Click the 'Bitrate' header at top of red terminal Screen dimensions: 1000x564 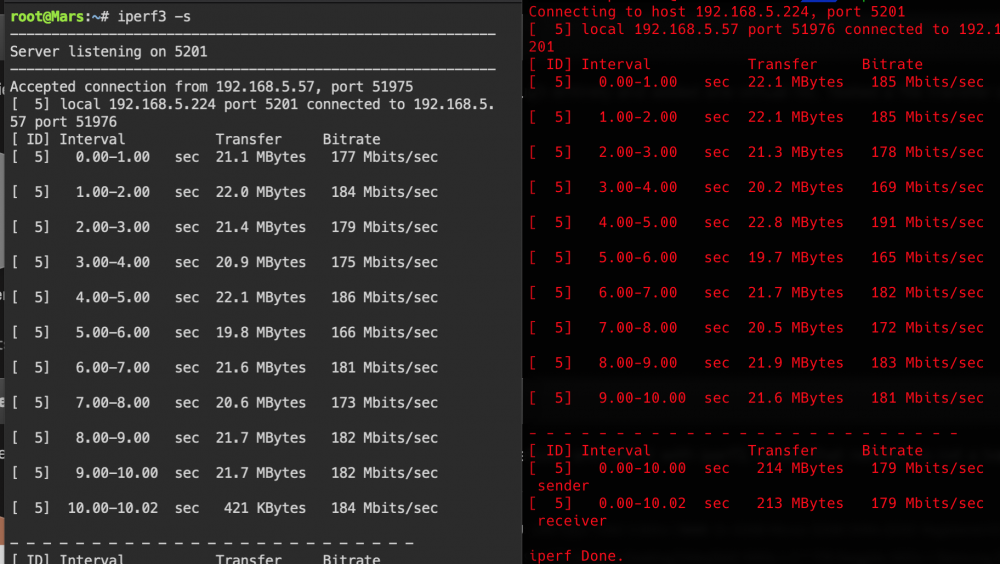pos(892,64)
